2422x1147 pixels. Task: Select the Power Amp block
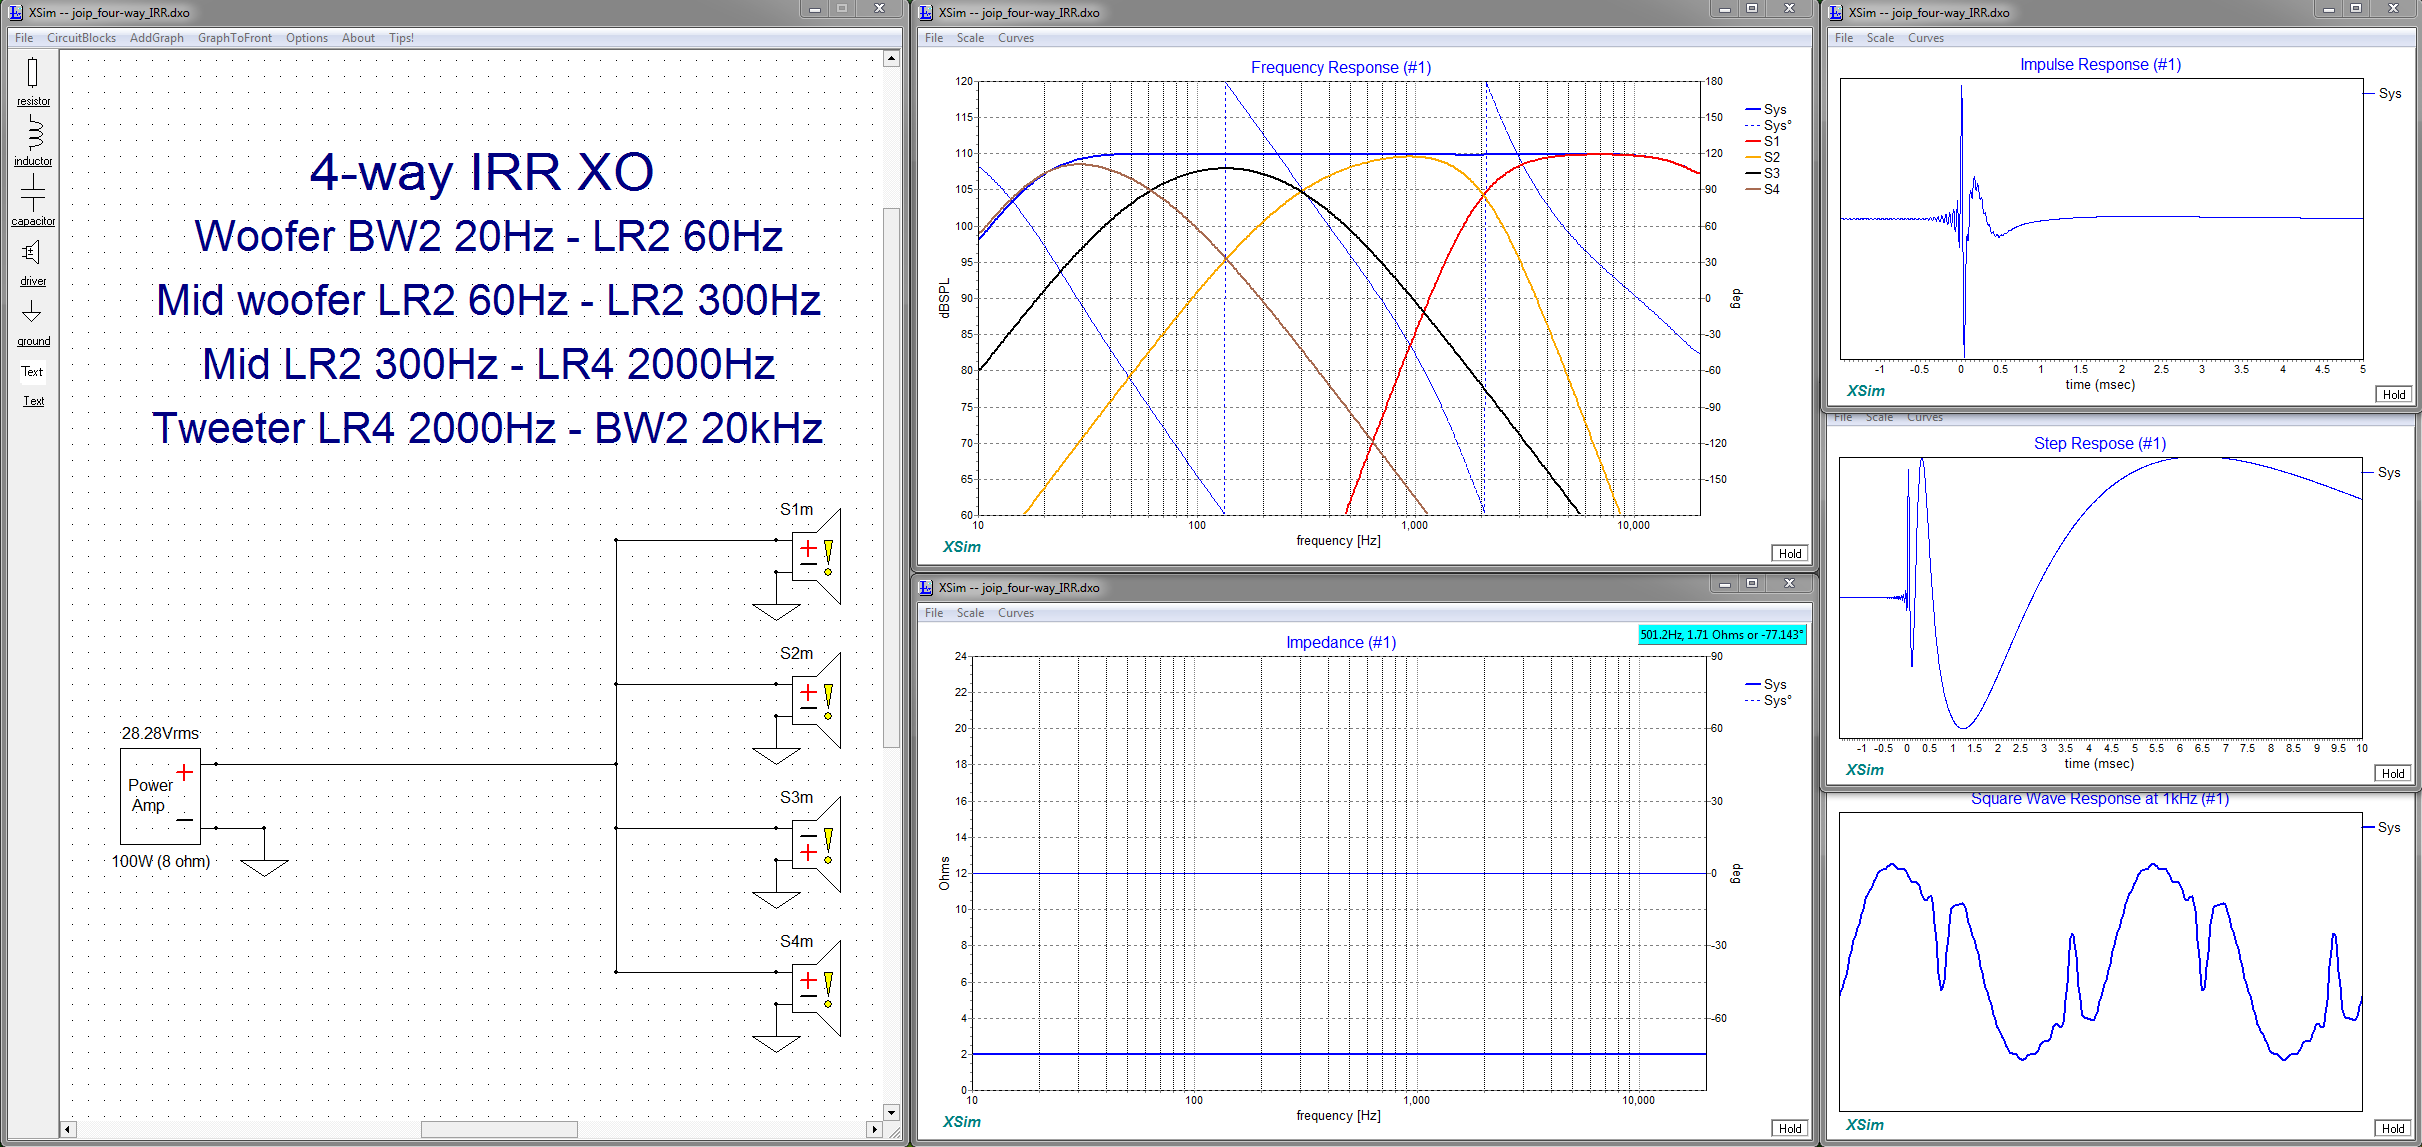point(160,796)
